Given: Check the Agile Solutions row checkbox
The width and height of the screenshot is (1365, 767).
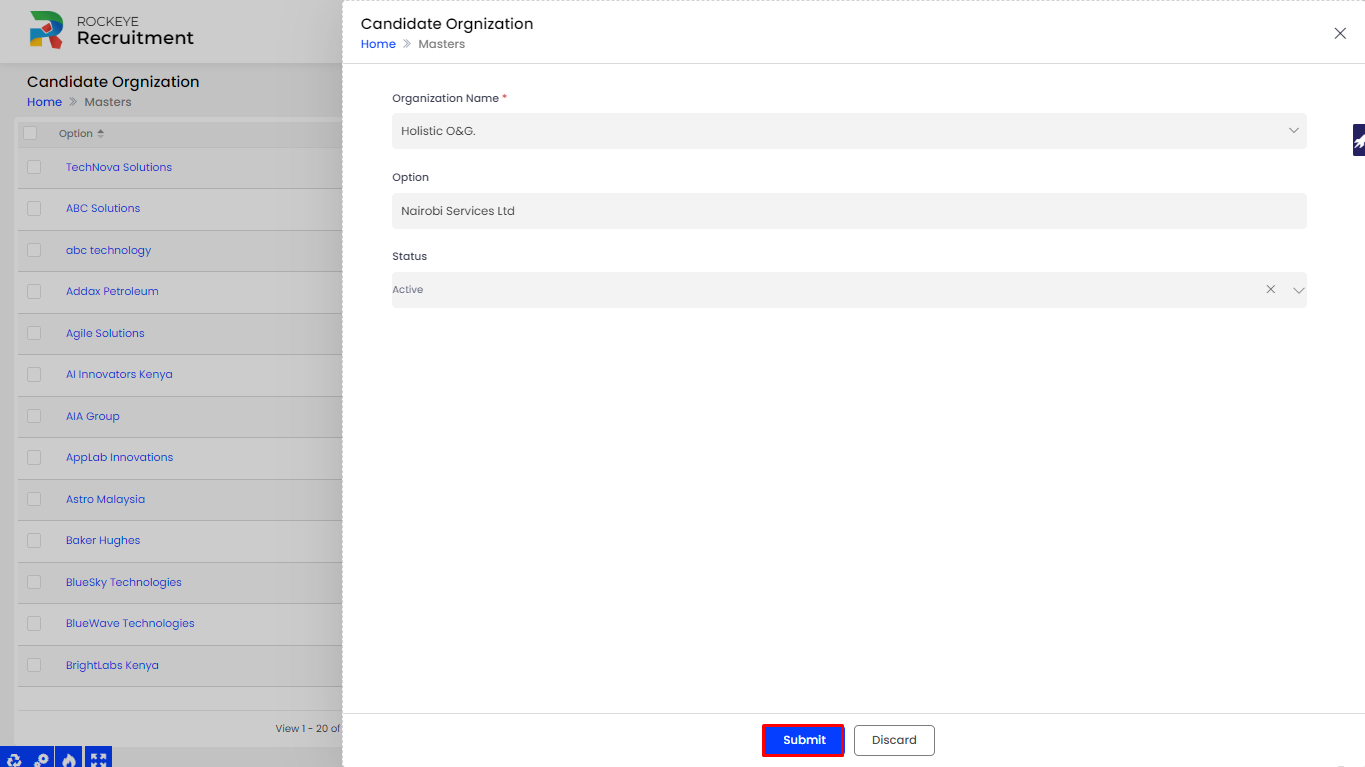Looking at the screenshot, I should [34, 333].
